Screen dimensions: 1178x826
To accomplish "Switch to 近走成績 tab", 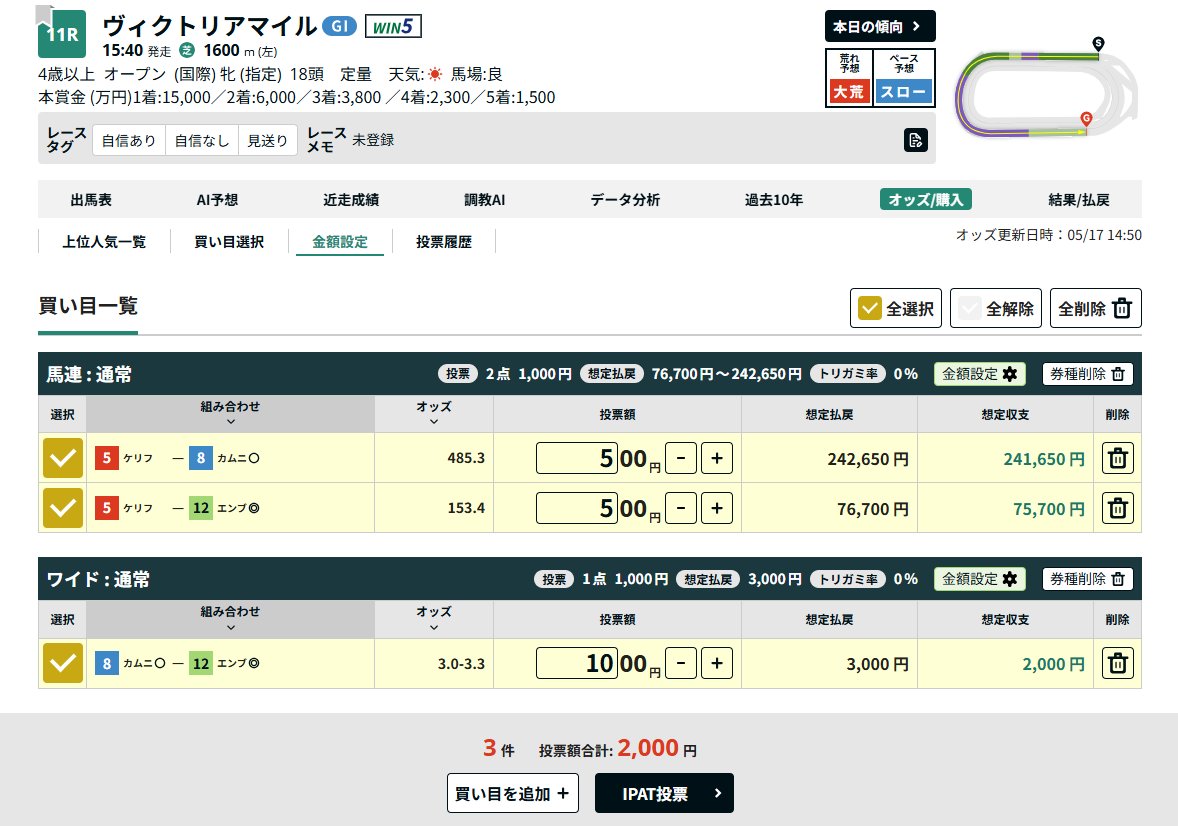I will (x=351, y=200).
